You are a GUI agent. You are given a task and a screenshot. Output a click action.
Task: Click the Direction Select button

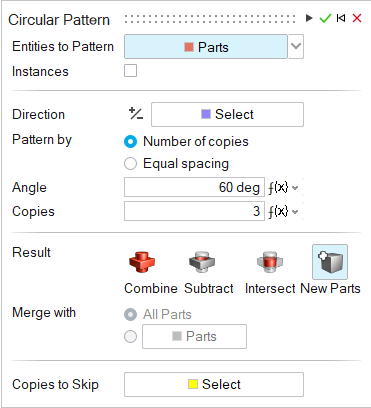[227, 114]
